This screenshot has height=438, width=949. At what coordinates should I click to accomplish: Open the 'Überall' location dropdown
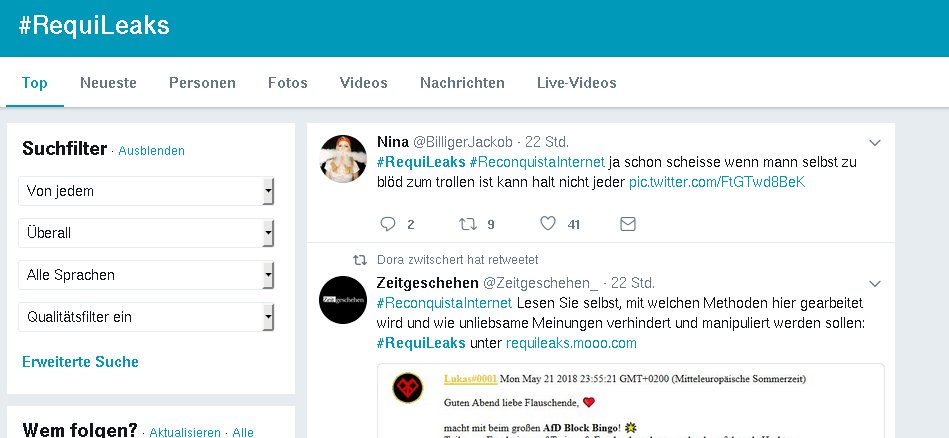pos(146,233)
